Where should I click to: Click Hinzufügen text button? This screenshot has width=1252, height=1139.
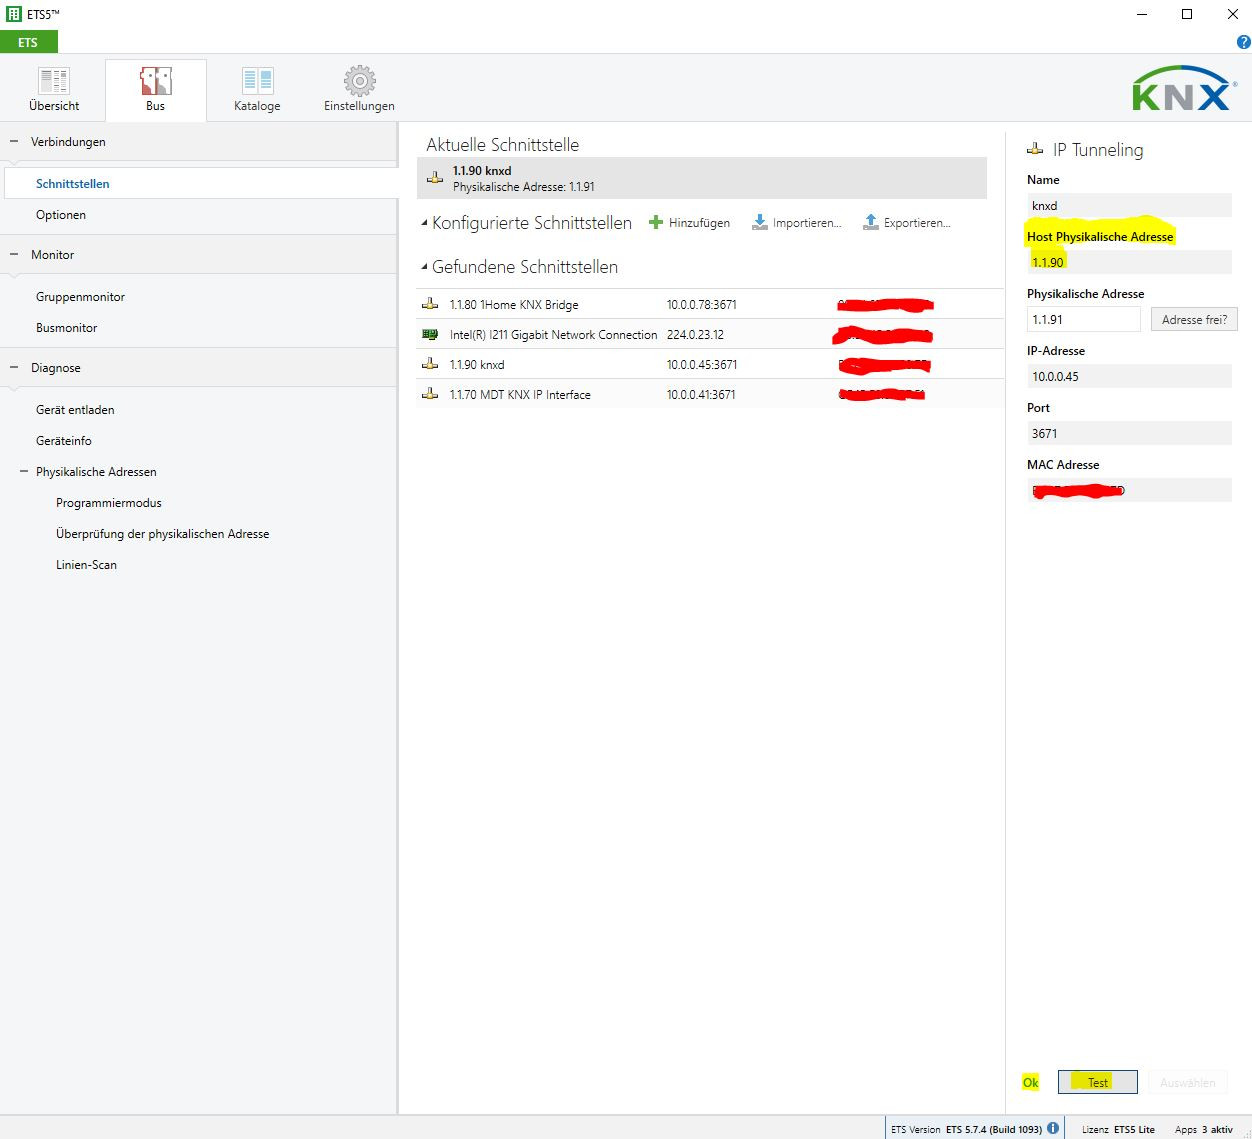(699, 223)
